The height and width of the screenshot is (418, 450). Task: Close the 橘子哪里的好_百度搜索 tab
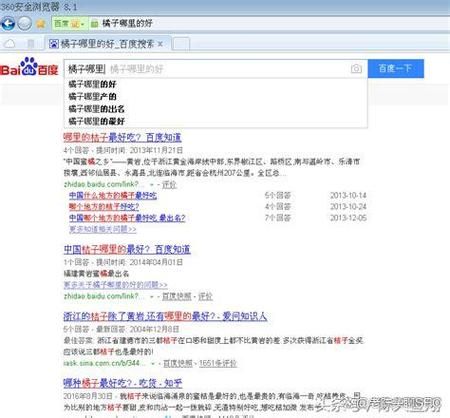click(160, 44)
